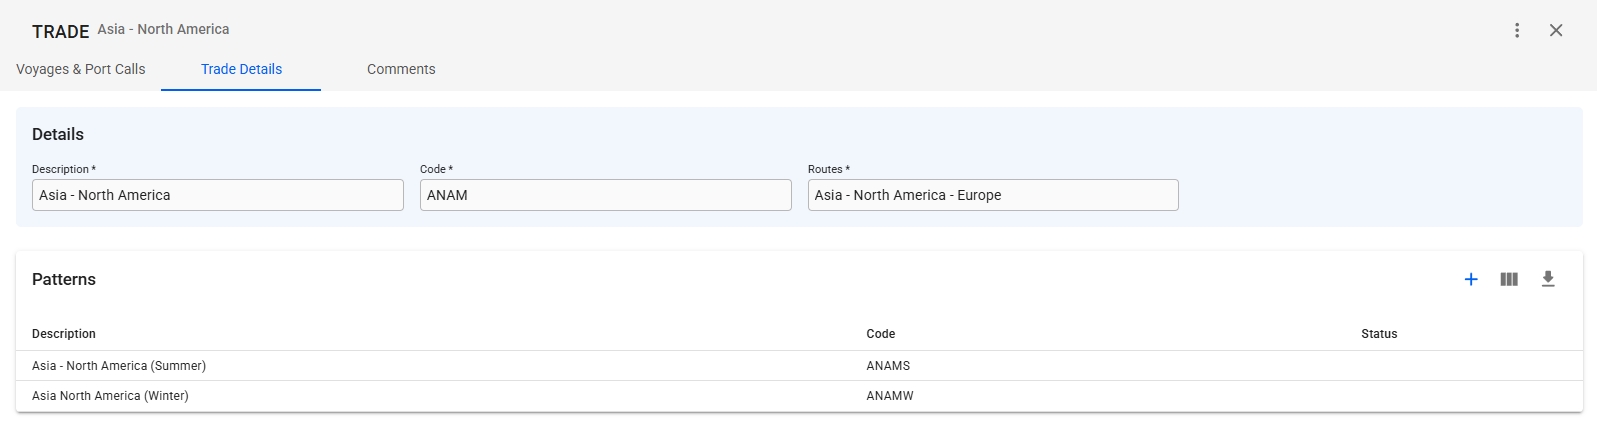
Task: Sort patterns by Description column header
Action: point(64,334)
